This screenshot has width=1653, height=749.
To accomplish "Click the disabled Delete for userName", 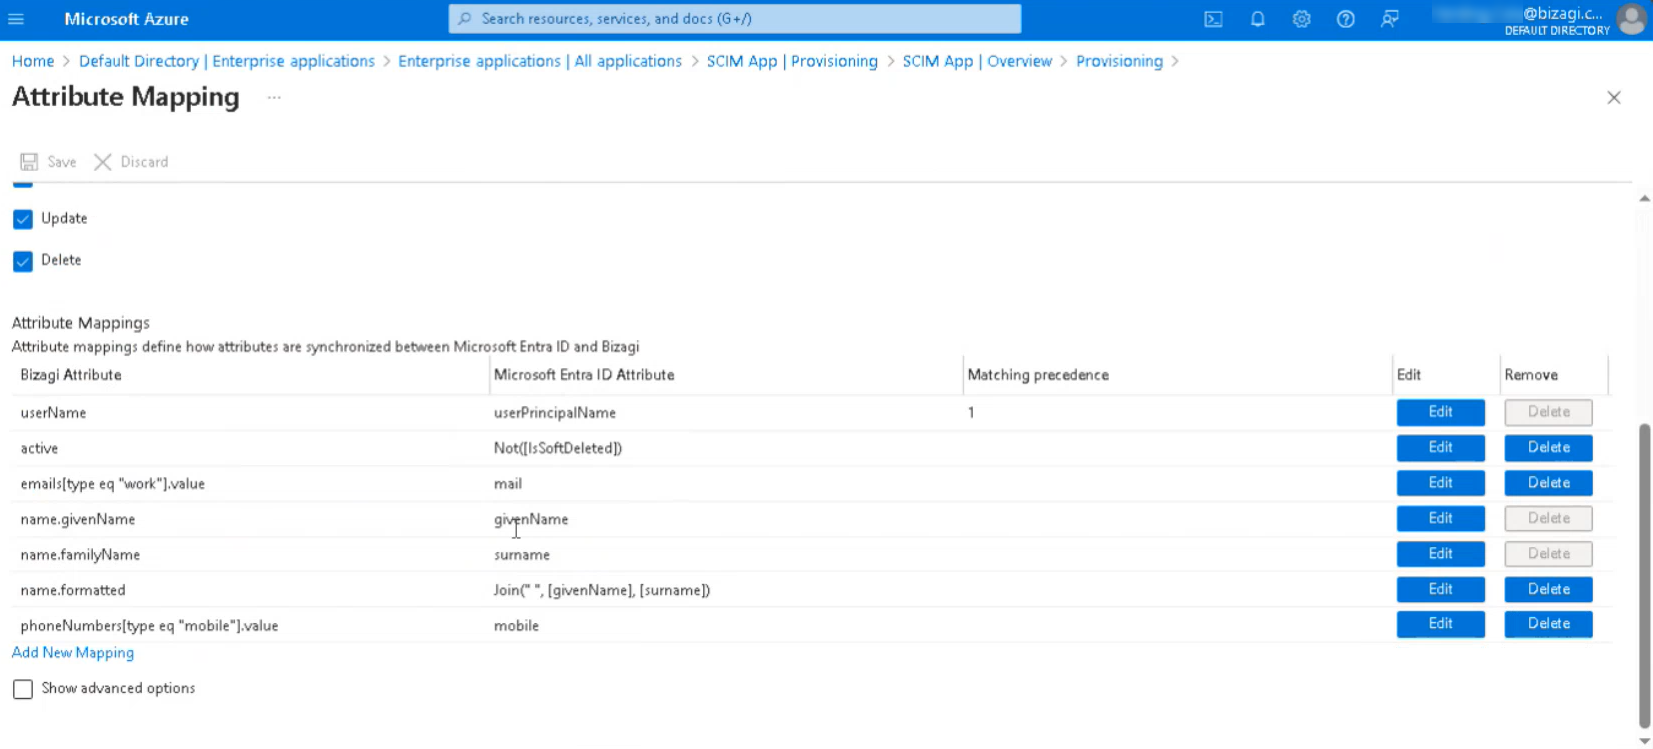I will (x=1548, y=412).
